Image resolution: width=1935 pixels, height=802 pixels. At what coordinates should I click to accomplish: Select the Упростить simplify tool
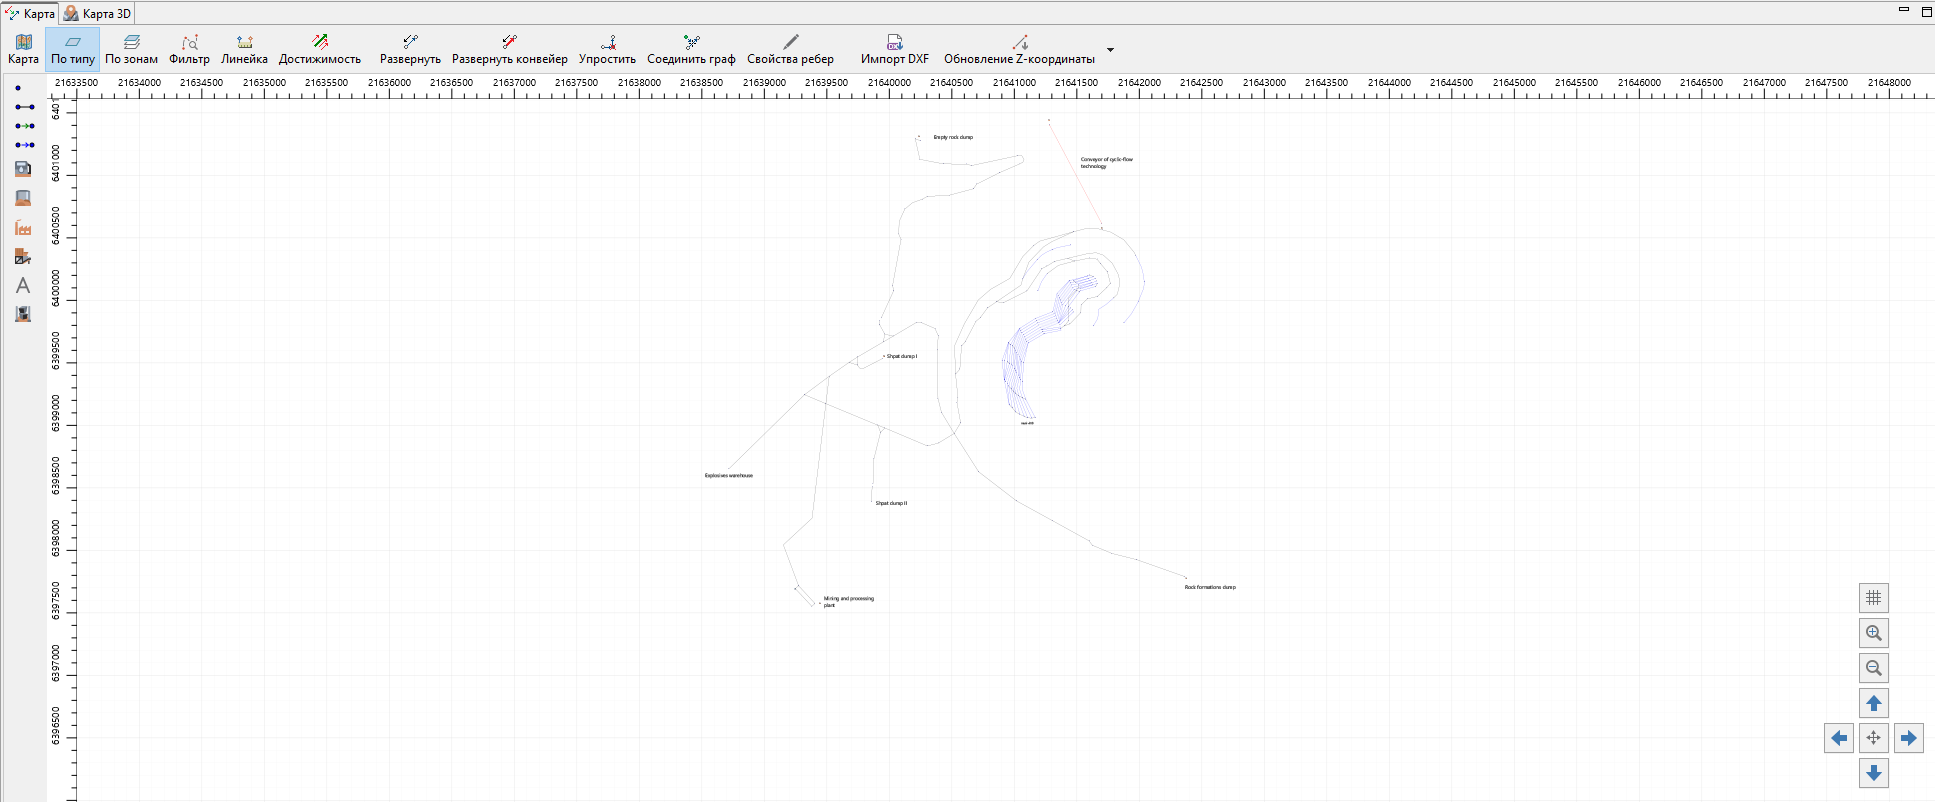tap(607, 49)
